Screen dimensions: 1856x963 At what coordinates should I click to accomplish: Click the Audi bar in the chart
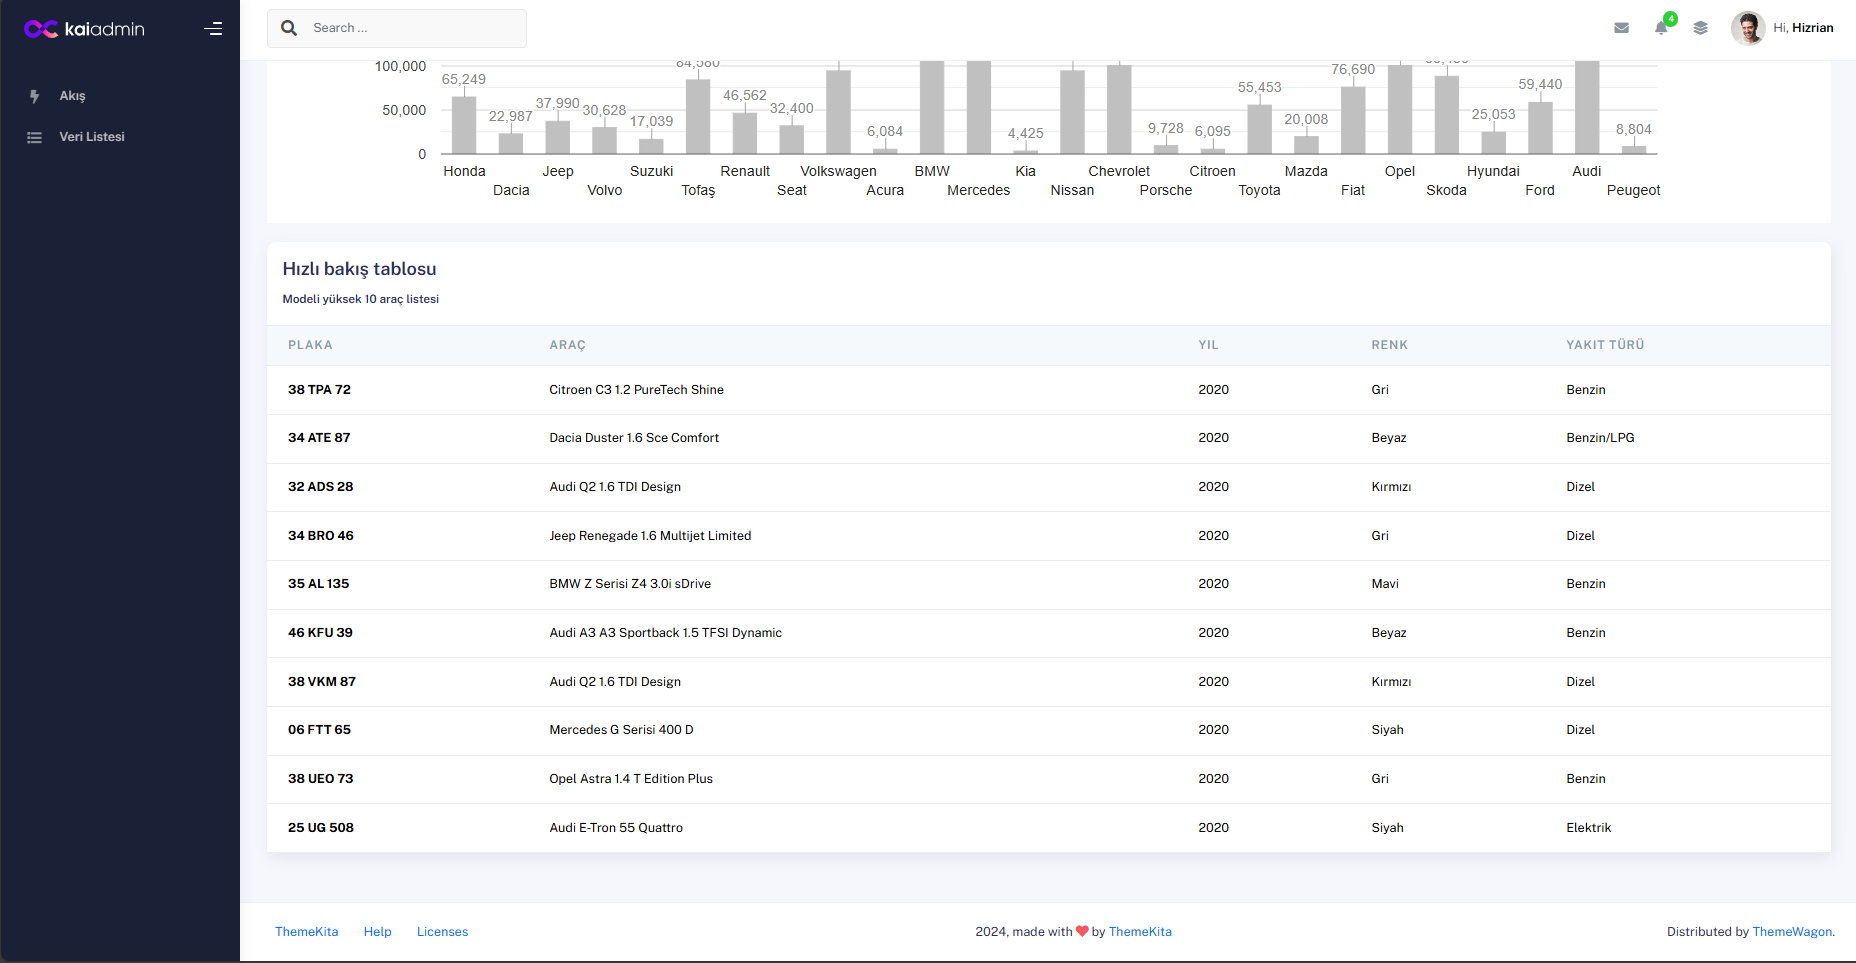[1586, 108]
